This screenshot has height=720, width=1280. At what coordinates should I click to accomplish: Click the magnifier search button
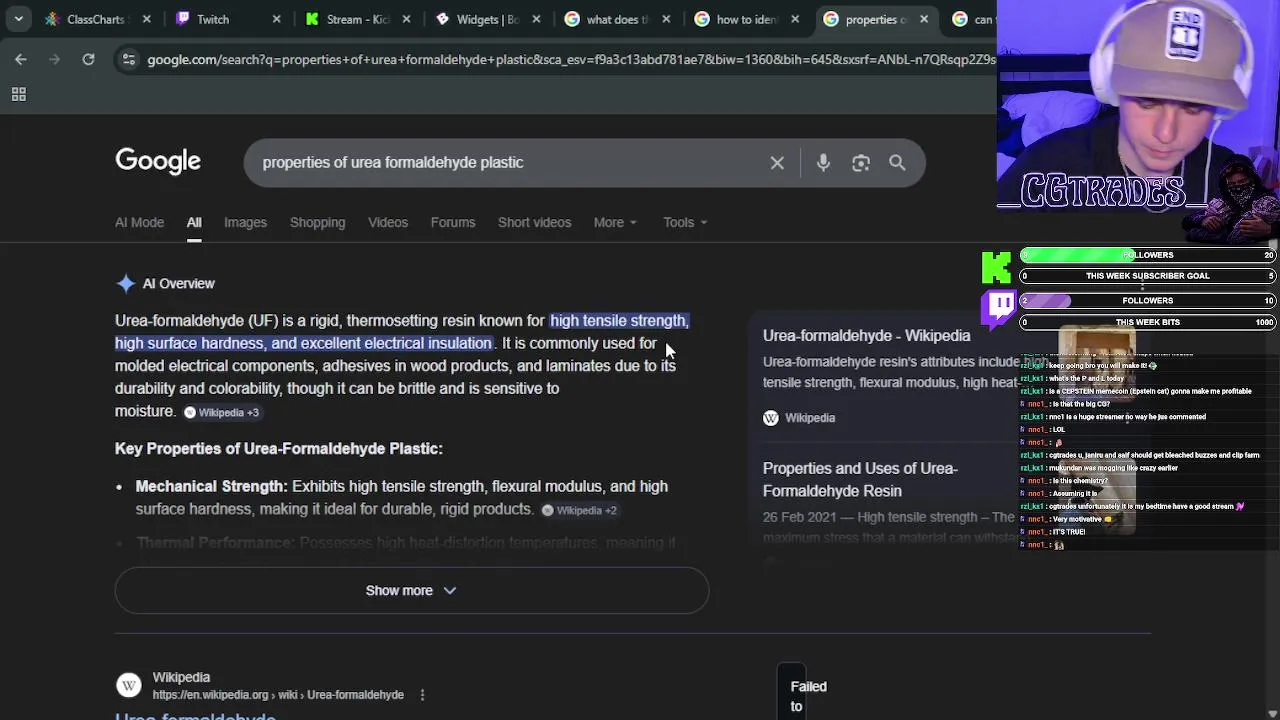897,163
